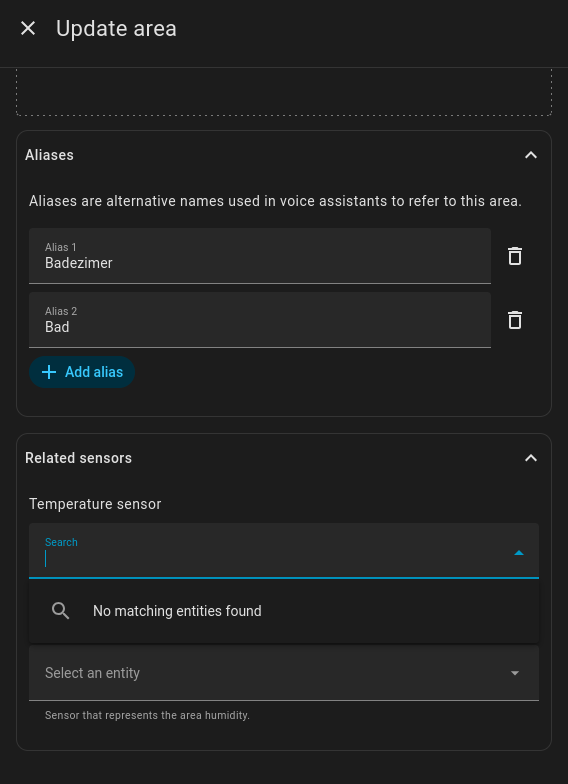Click the Update area title
This screenshot has width=568, height=784.
click(116, 28)
